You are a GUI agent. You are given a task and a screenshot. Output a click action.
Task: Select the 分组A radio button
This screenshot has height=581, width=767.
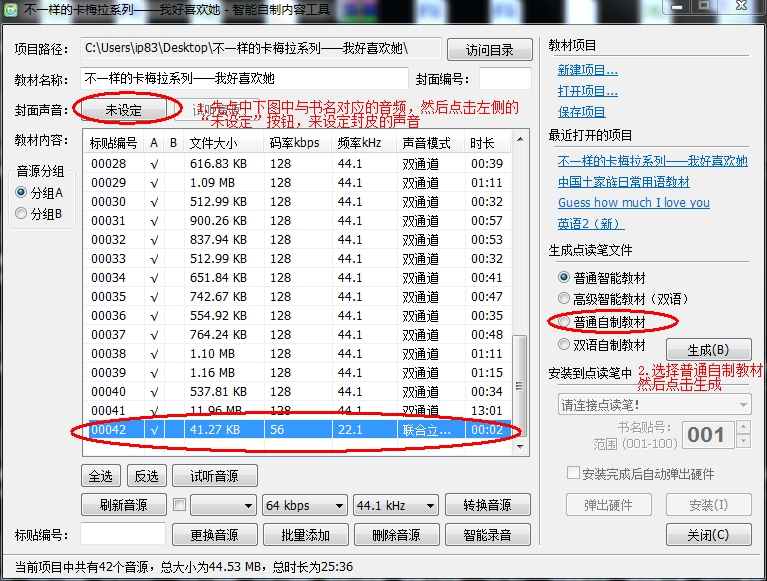(21, 192)
